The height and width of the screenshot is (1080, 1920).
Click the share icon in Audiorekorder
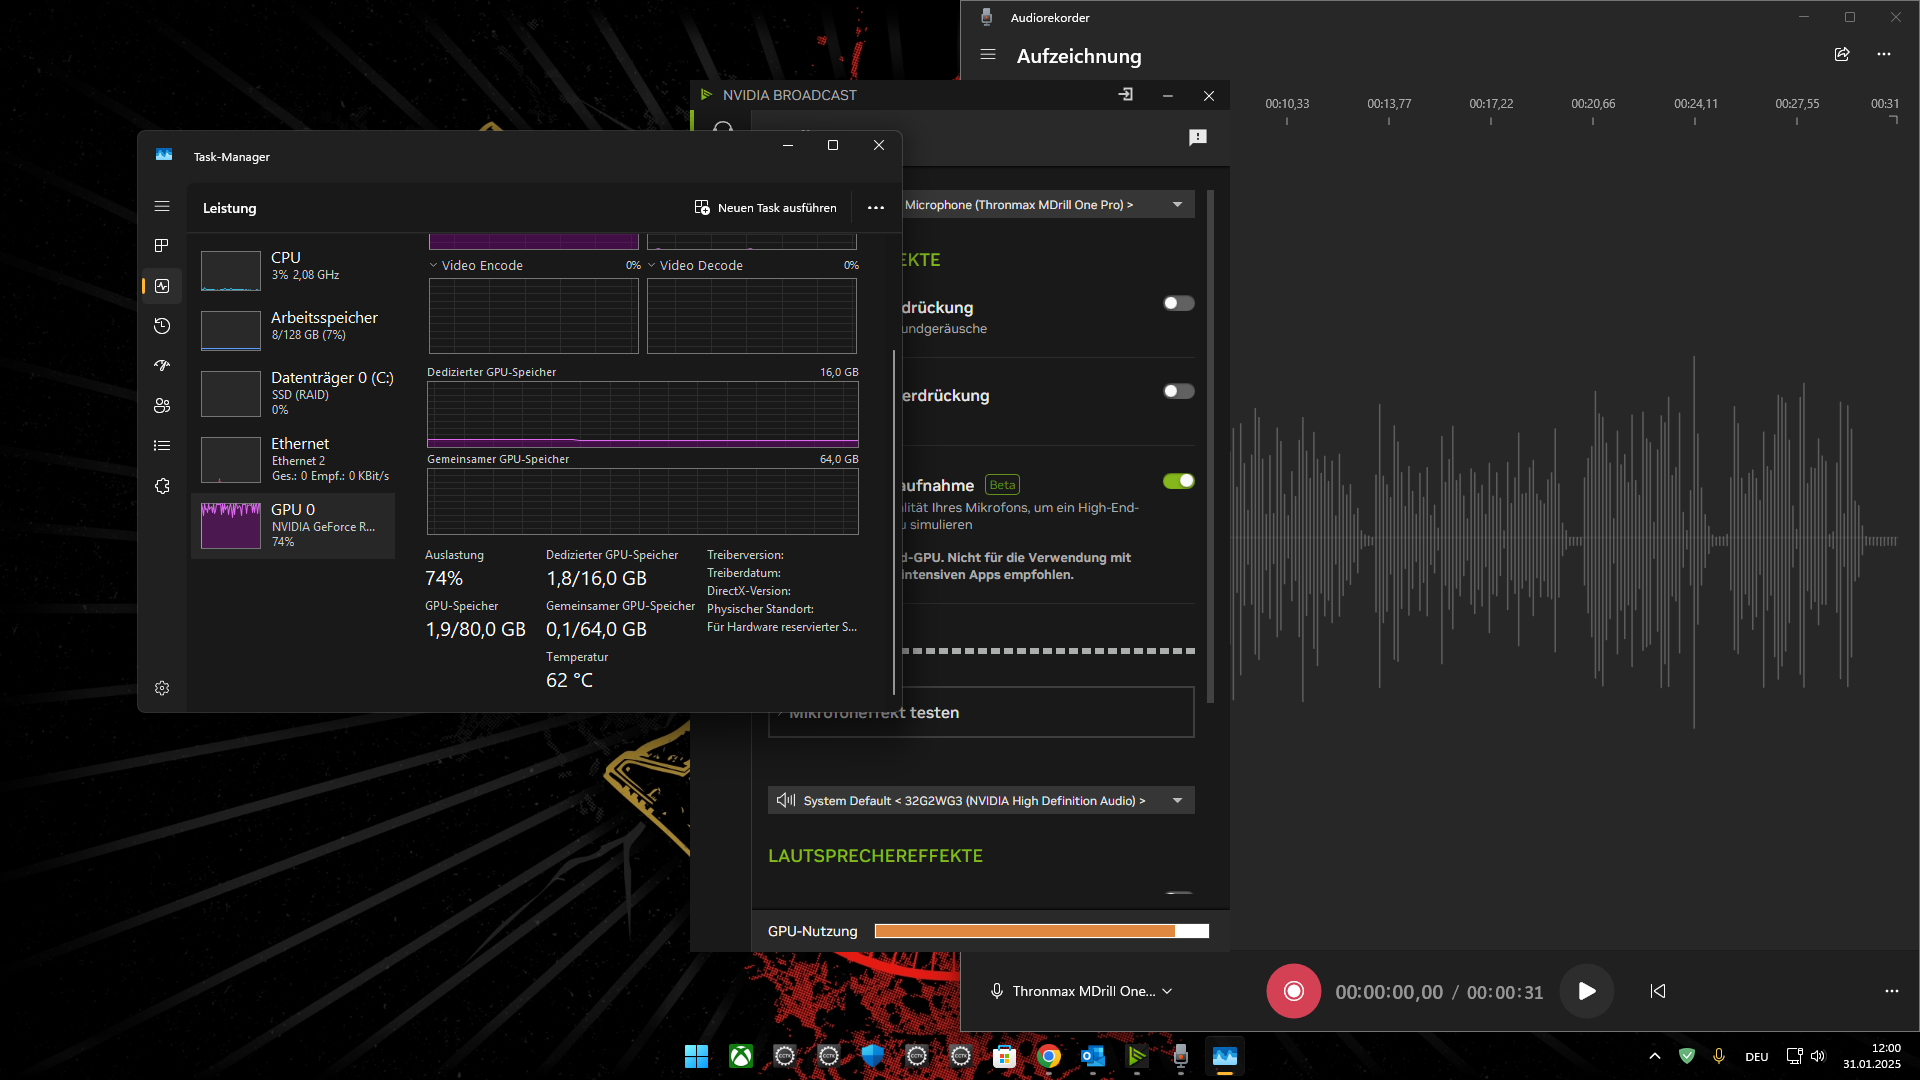pyautogui.click(x=1842, y=54)
